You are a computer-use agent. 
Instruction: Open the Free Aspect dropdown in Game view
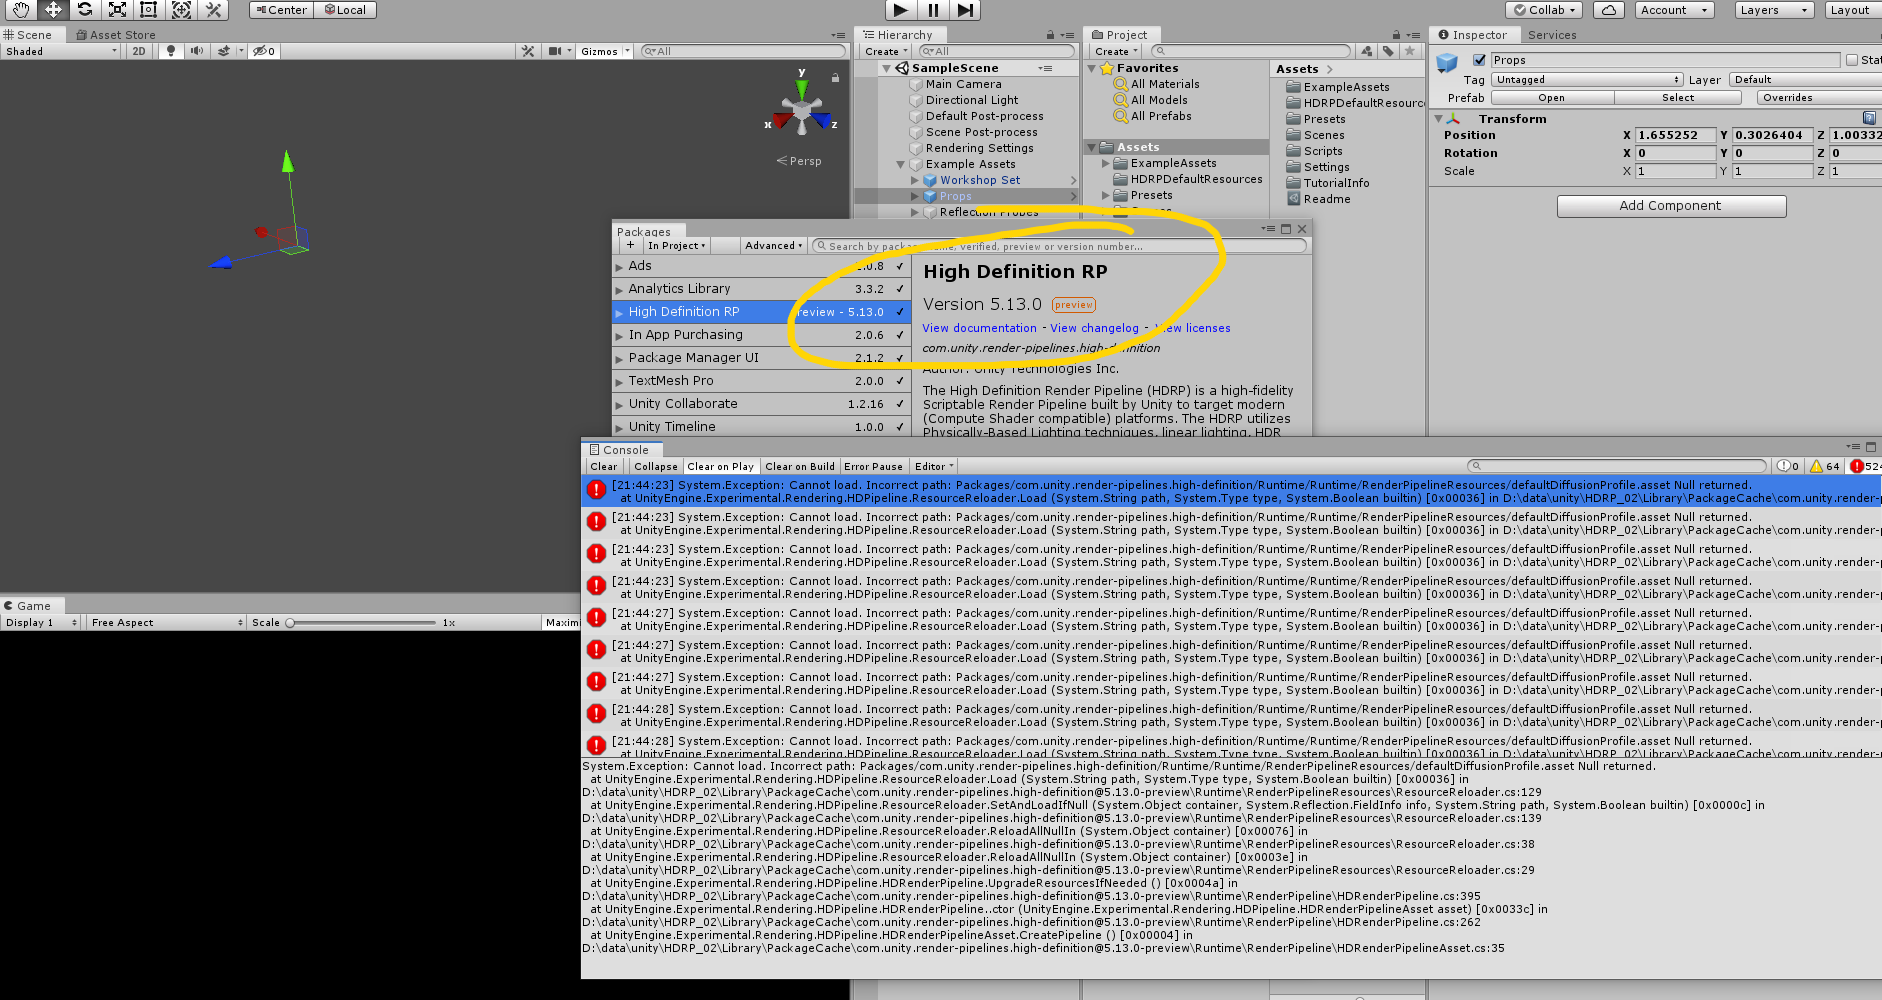coord(166,622)
